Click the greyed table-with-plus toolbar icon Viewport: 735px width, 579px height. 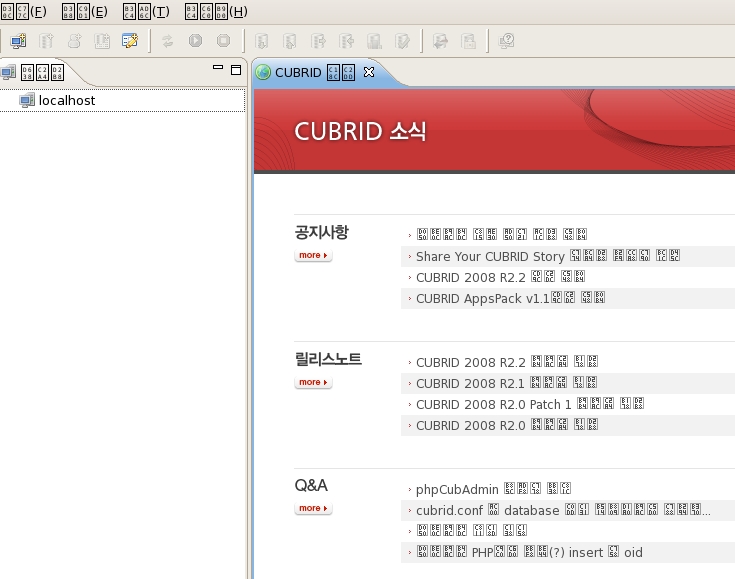tap(102, 41)
